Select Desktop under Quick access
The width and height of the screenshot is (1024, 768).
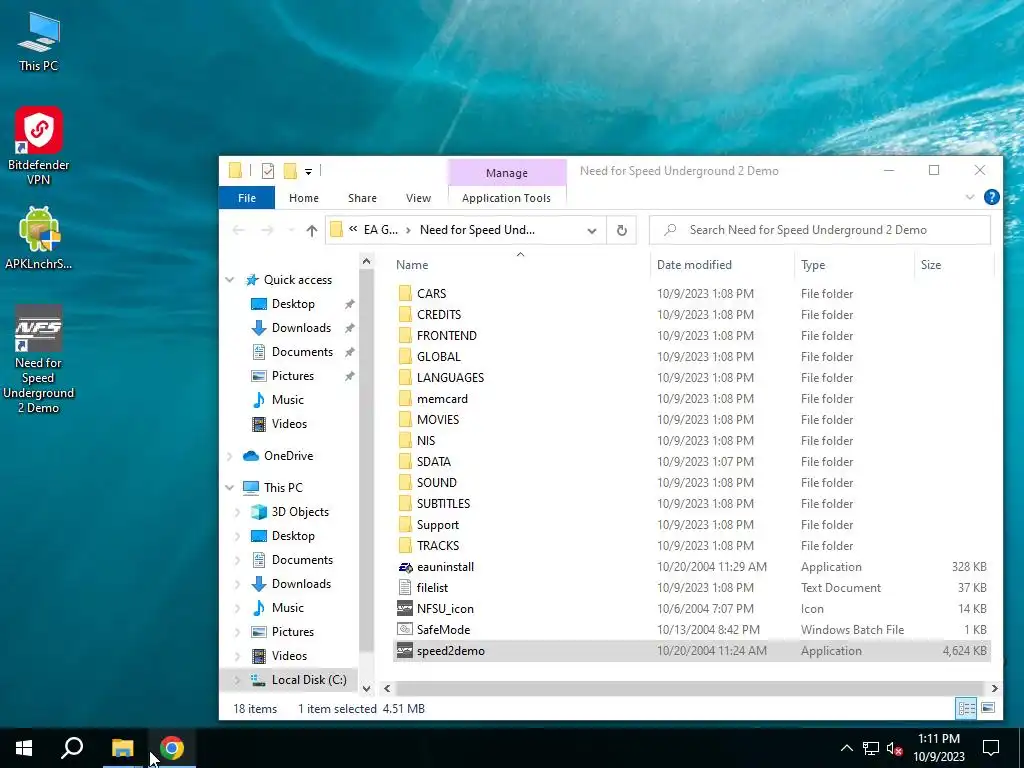coord(293,304)
